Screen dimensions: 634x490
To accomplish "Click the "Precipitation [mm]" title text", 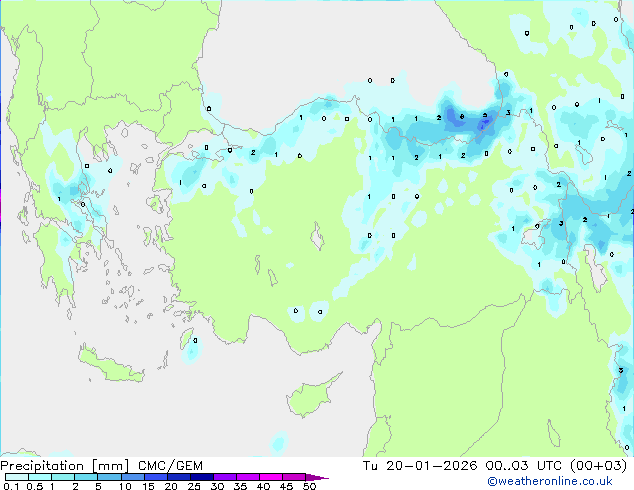I will [65, 466].
